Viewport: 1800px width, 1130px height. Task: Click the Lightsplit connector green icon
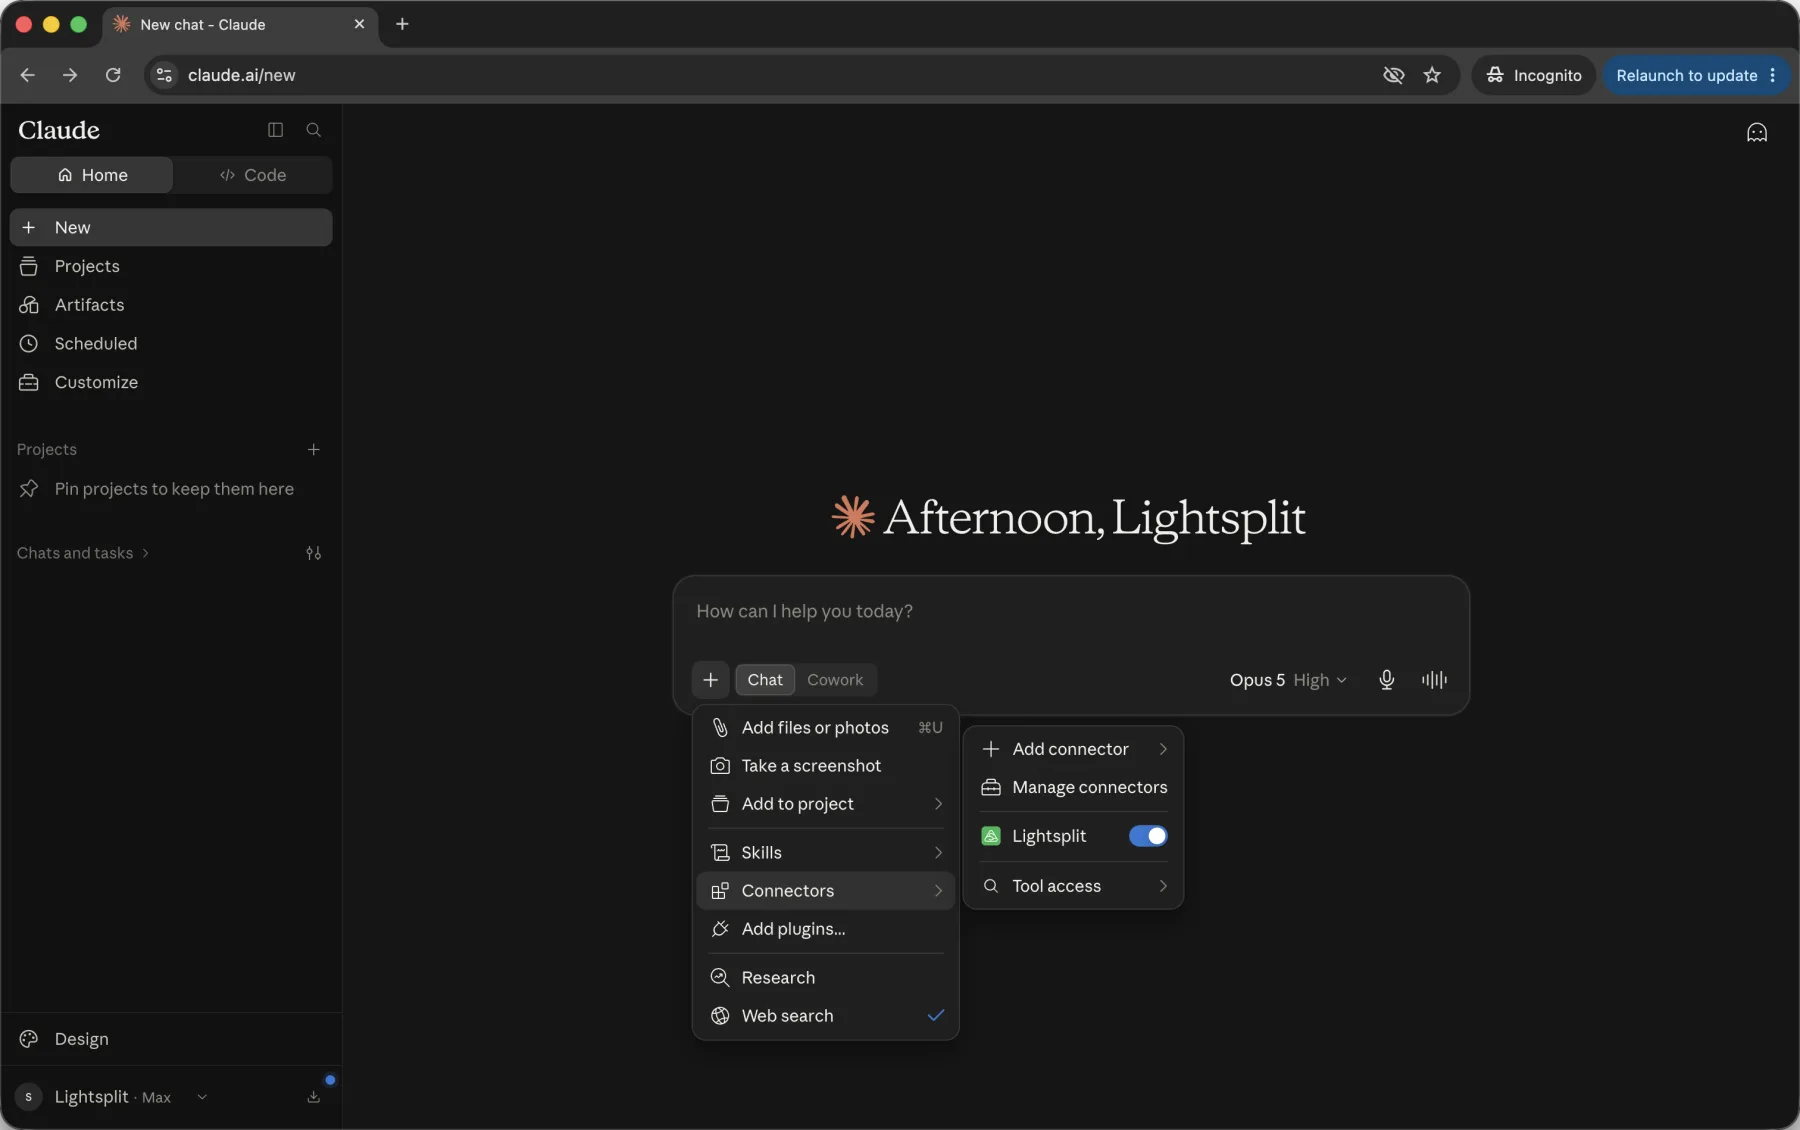991,836
